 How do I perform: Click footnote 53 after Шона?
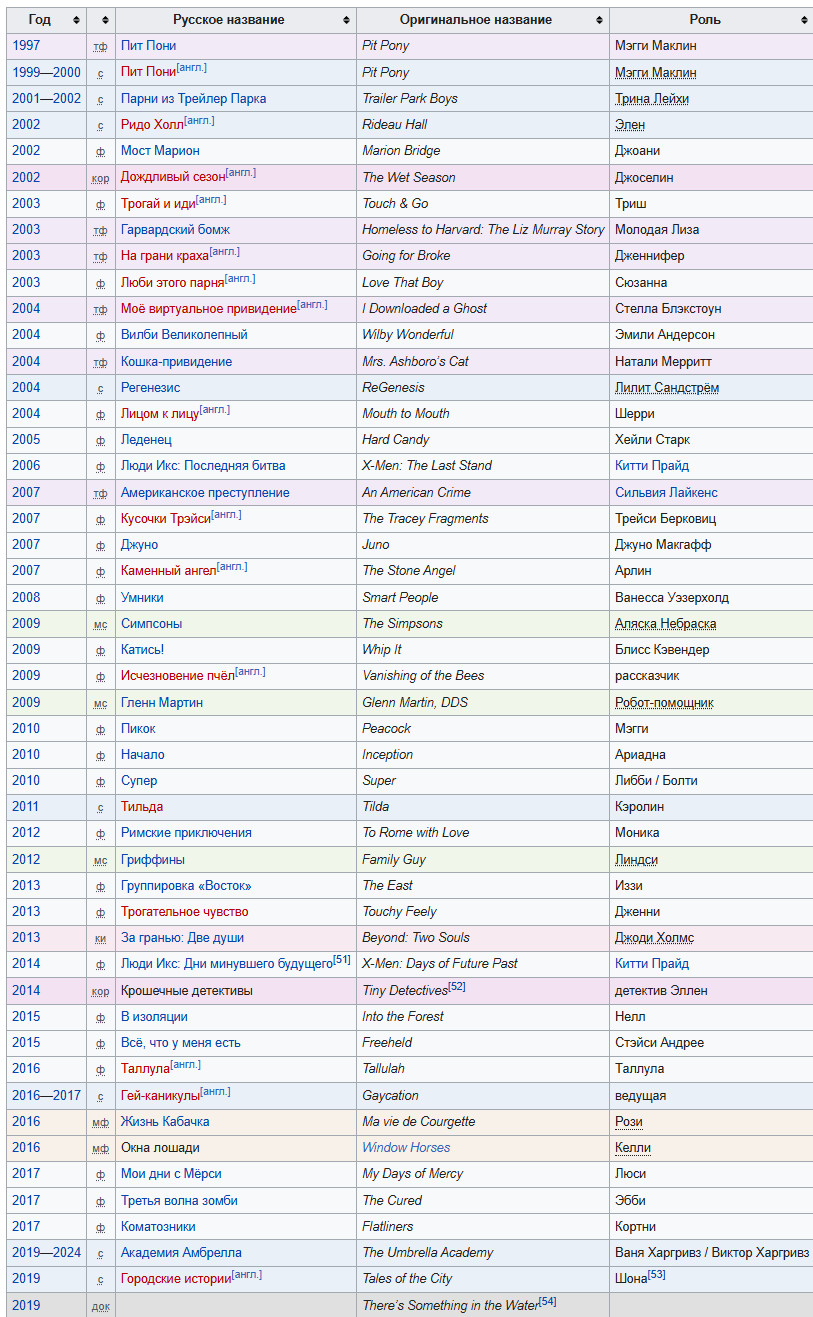point(656,1275)
